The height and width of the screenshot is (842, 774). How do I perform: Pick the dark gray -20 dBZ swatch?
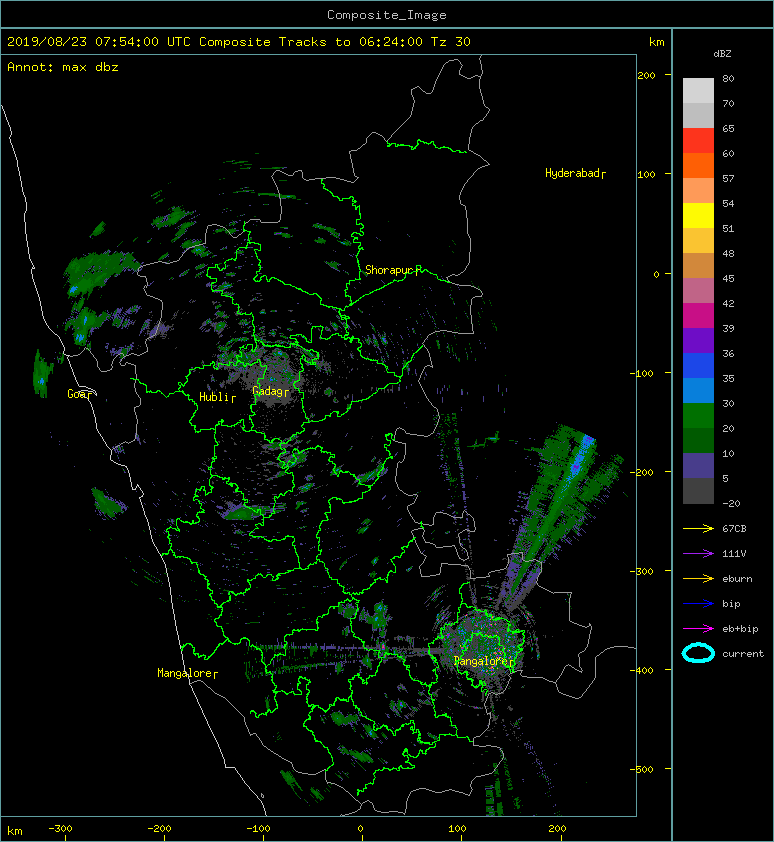point(698,491)
